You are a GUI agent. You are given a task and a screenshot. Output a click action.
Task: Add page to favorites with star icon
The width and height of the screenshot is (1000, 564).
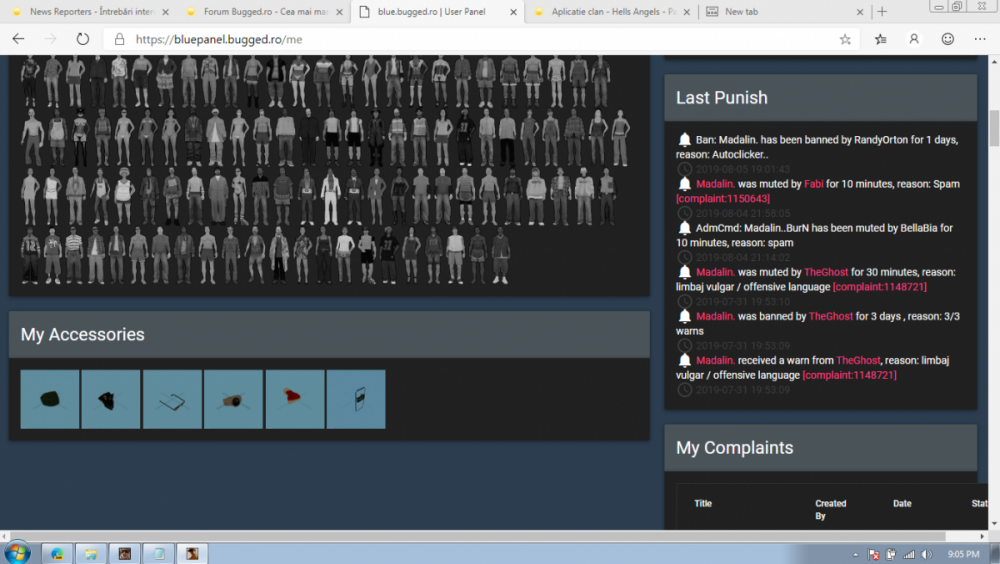click(845, 39)
